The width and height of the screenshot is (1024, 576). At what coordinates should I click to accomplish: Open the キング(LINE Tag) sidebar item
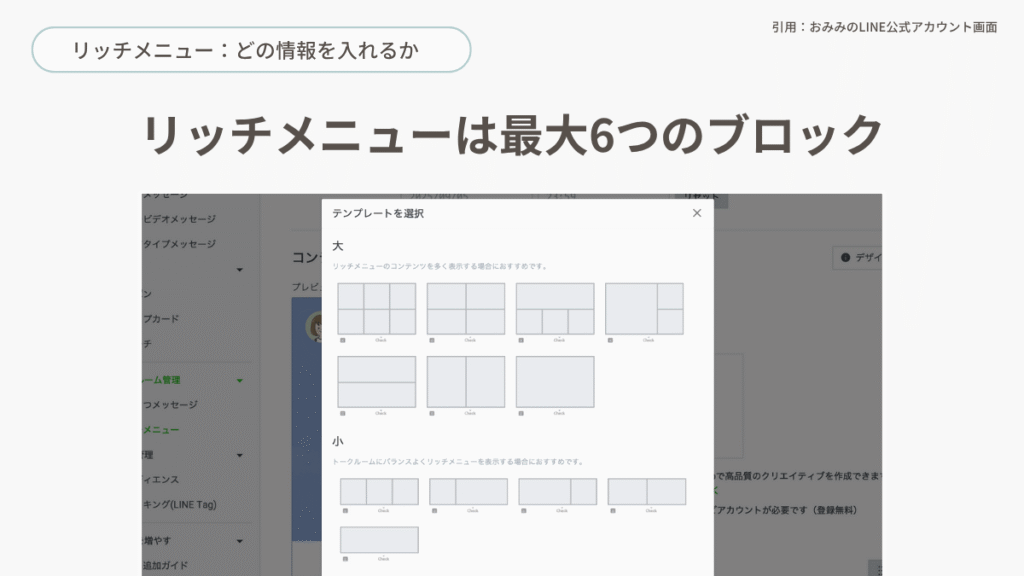[179, 504]
